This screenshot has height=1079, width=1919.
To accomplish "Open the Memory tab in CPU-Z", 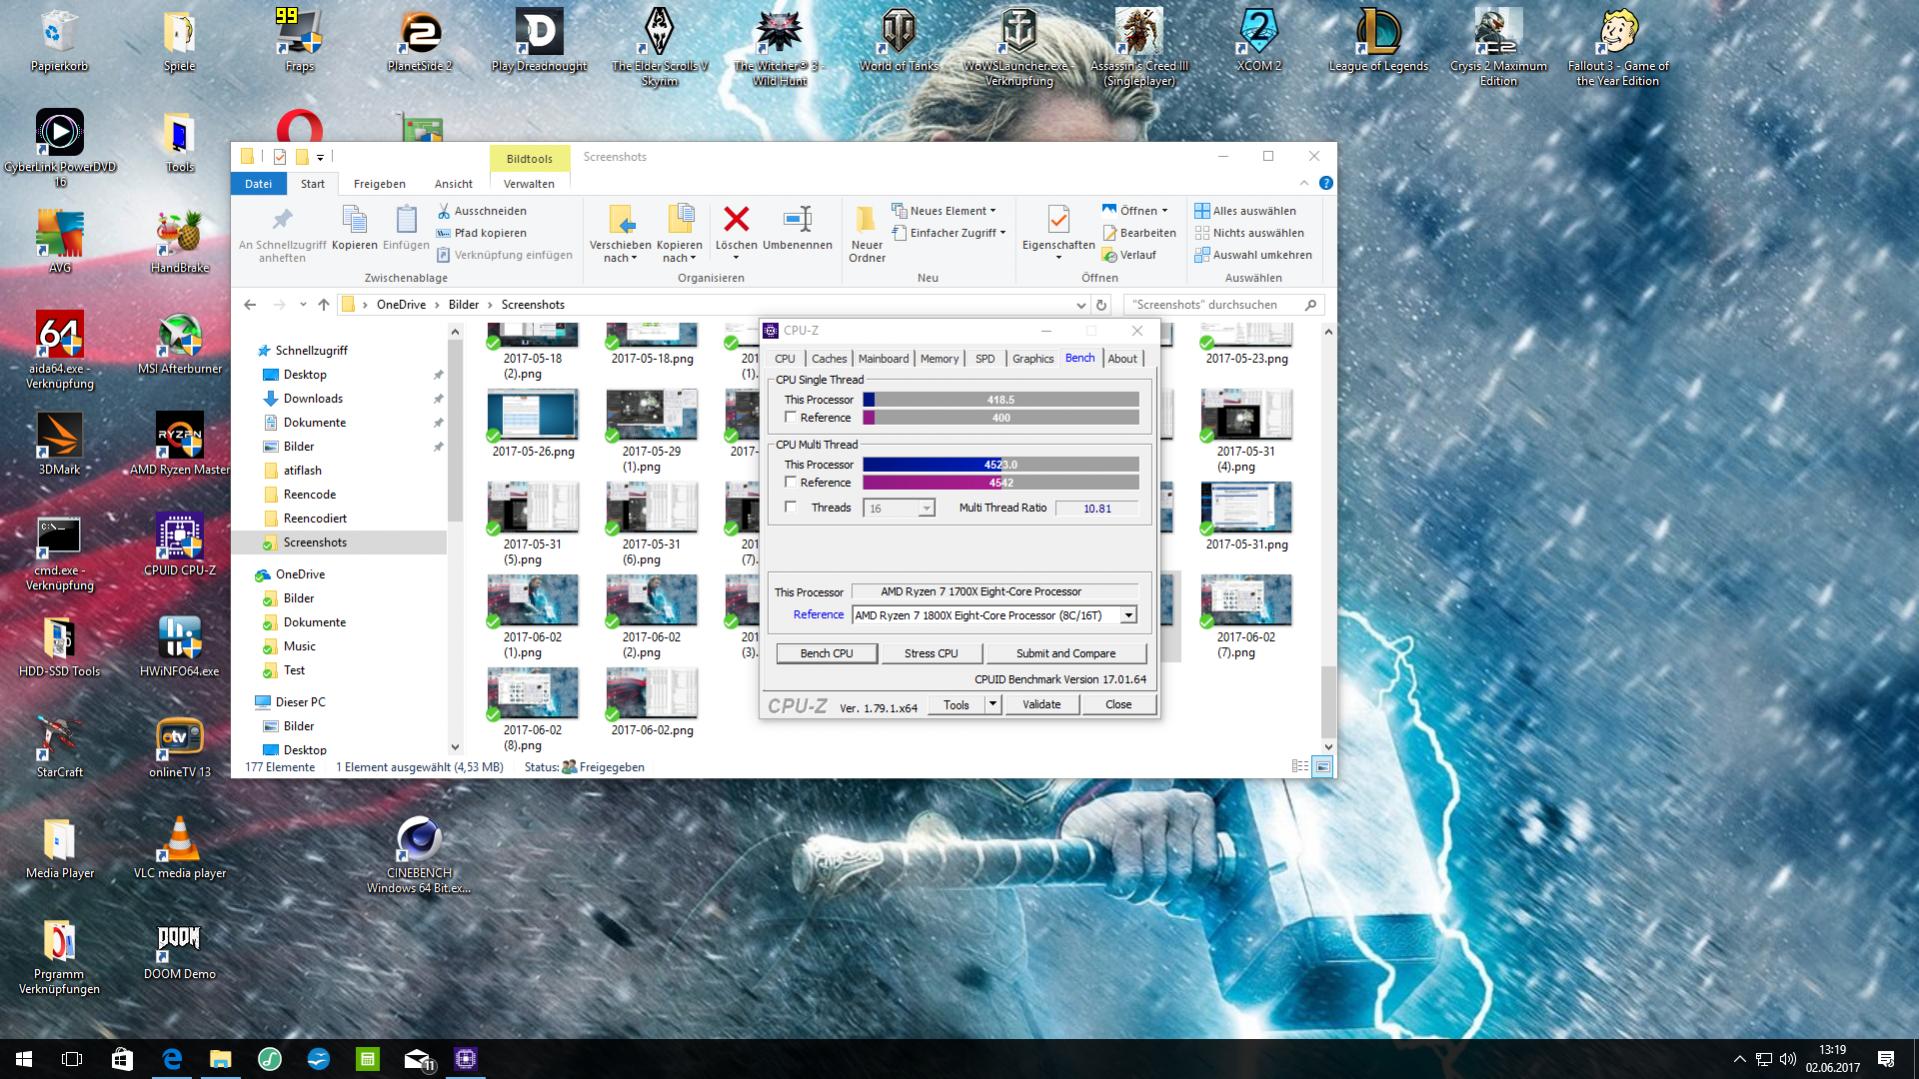I will pos(939,358).
